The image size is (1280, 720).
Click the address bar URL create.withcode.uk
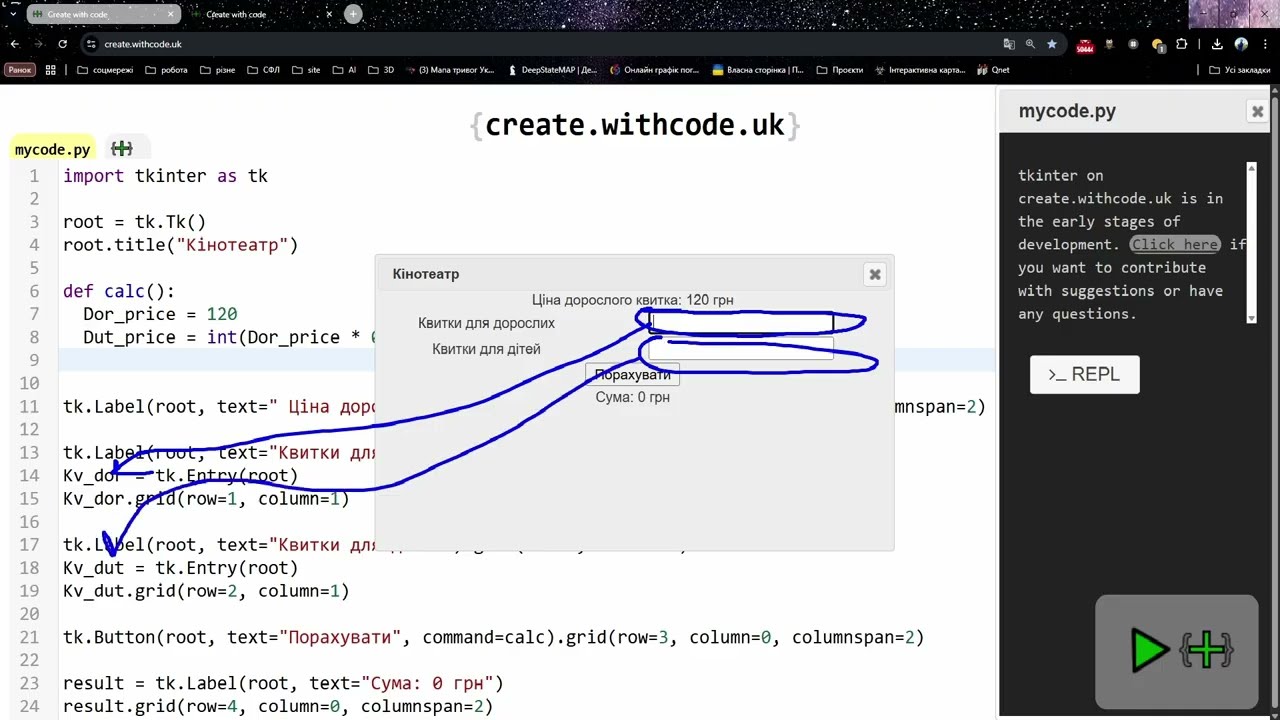point(143,44)
